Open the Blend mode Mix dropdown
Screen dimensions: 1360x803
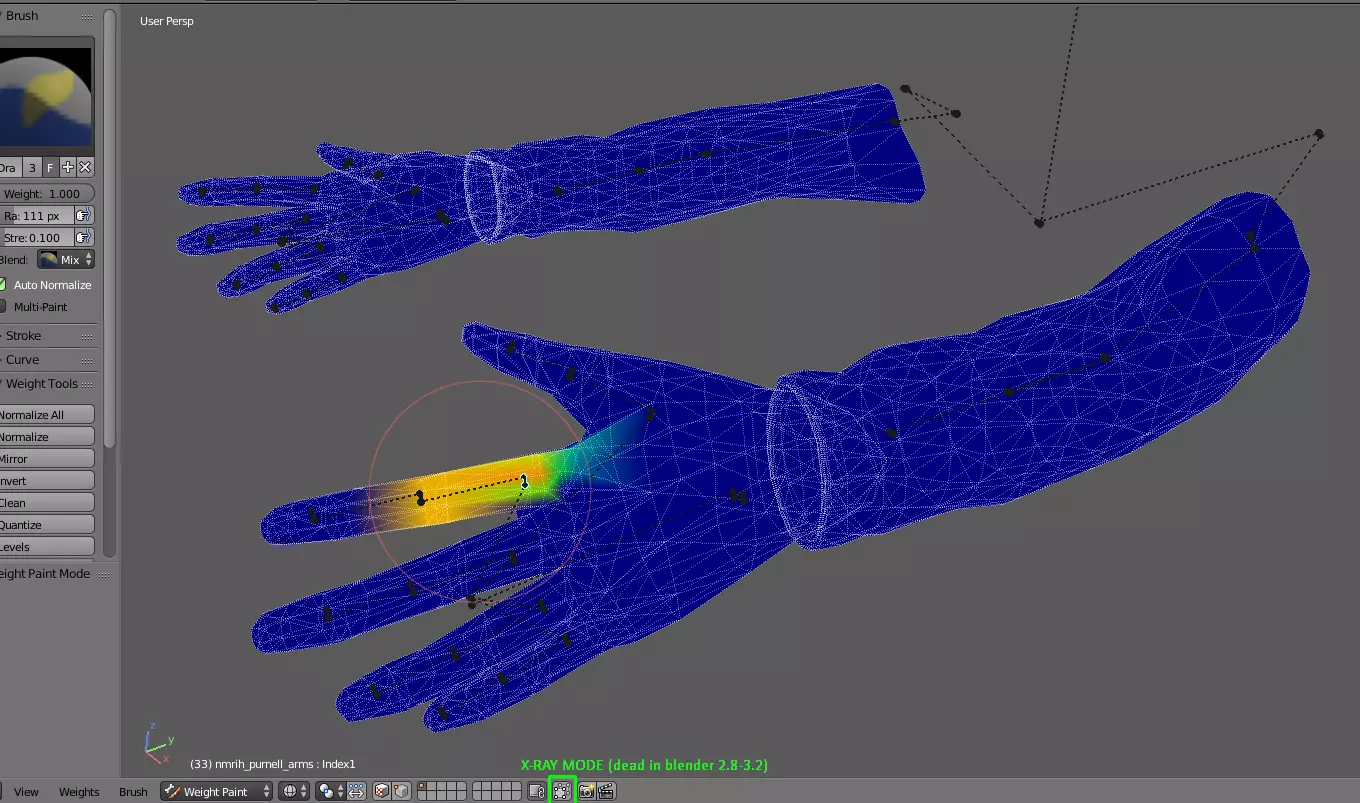pyautogui.click(x=65, y=259)
